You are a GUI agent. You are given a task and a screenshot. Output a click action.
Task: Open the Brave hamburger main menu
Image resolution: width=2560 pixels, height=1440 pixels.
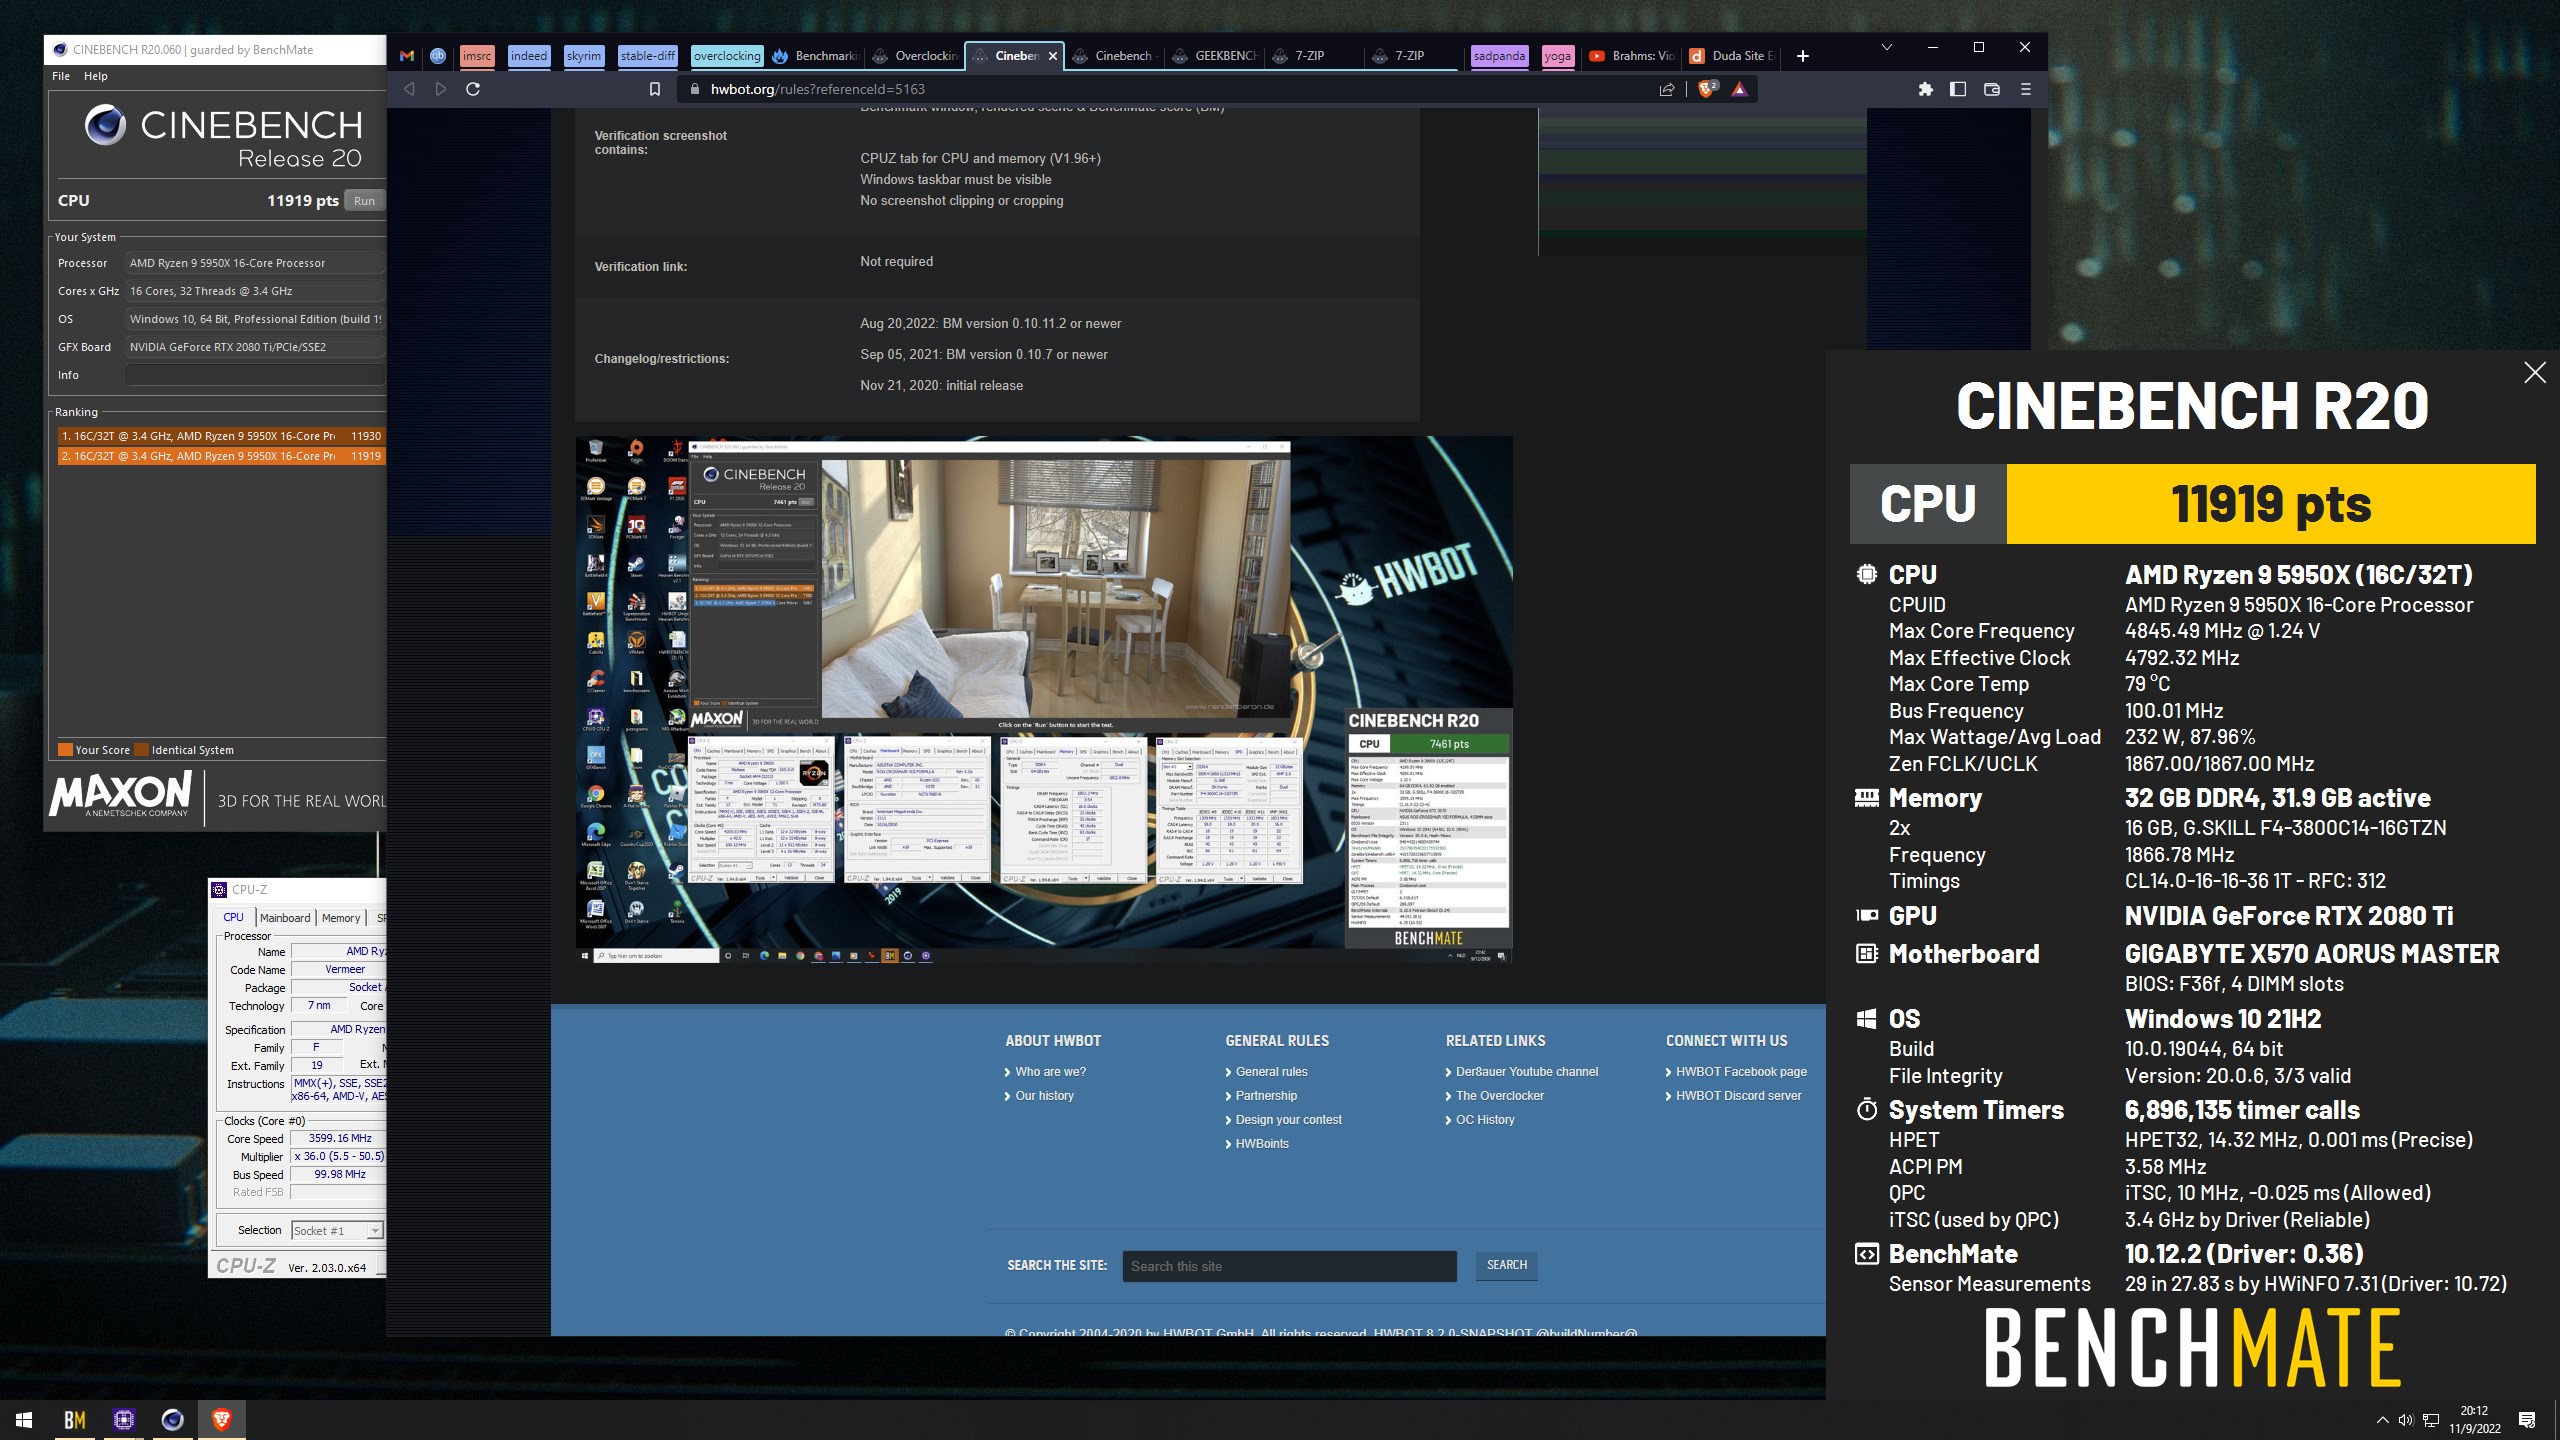click(x=2026, y=89)
